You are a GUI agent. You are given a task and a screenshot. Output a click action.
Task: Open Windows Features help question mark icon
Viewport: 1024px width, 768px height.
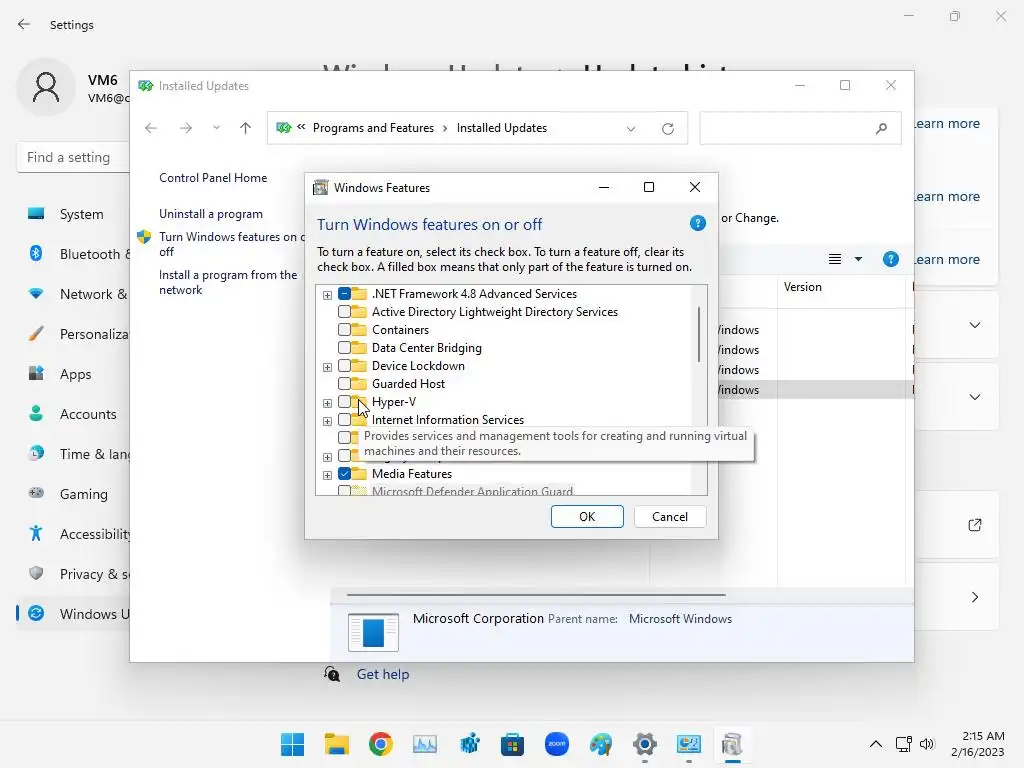pos(697,223)
